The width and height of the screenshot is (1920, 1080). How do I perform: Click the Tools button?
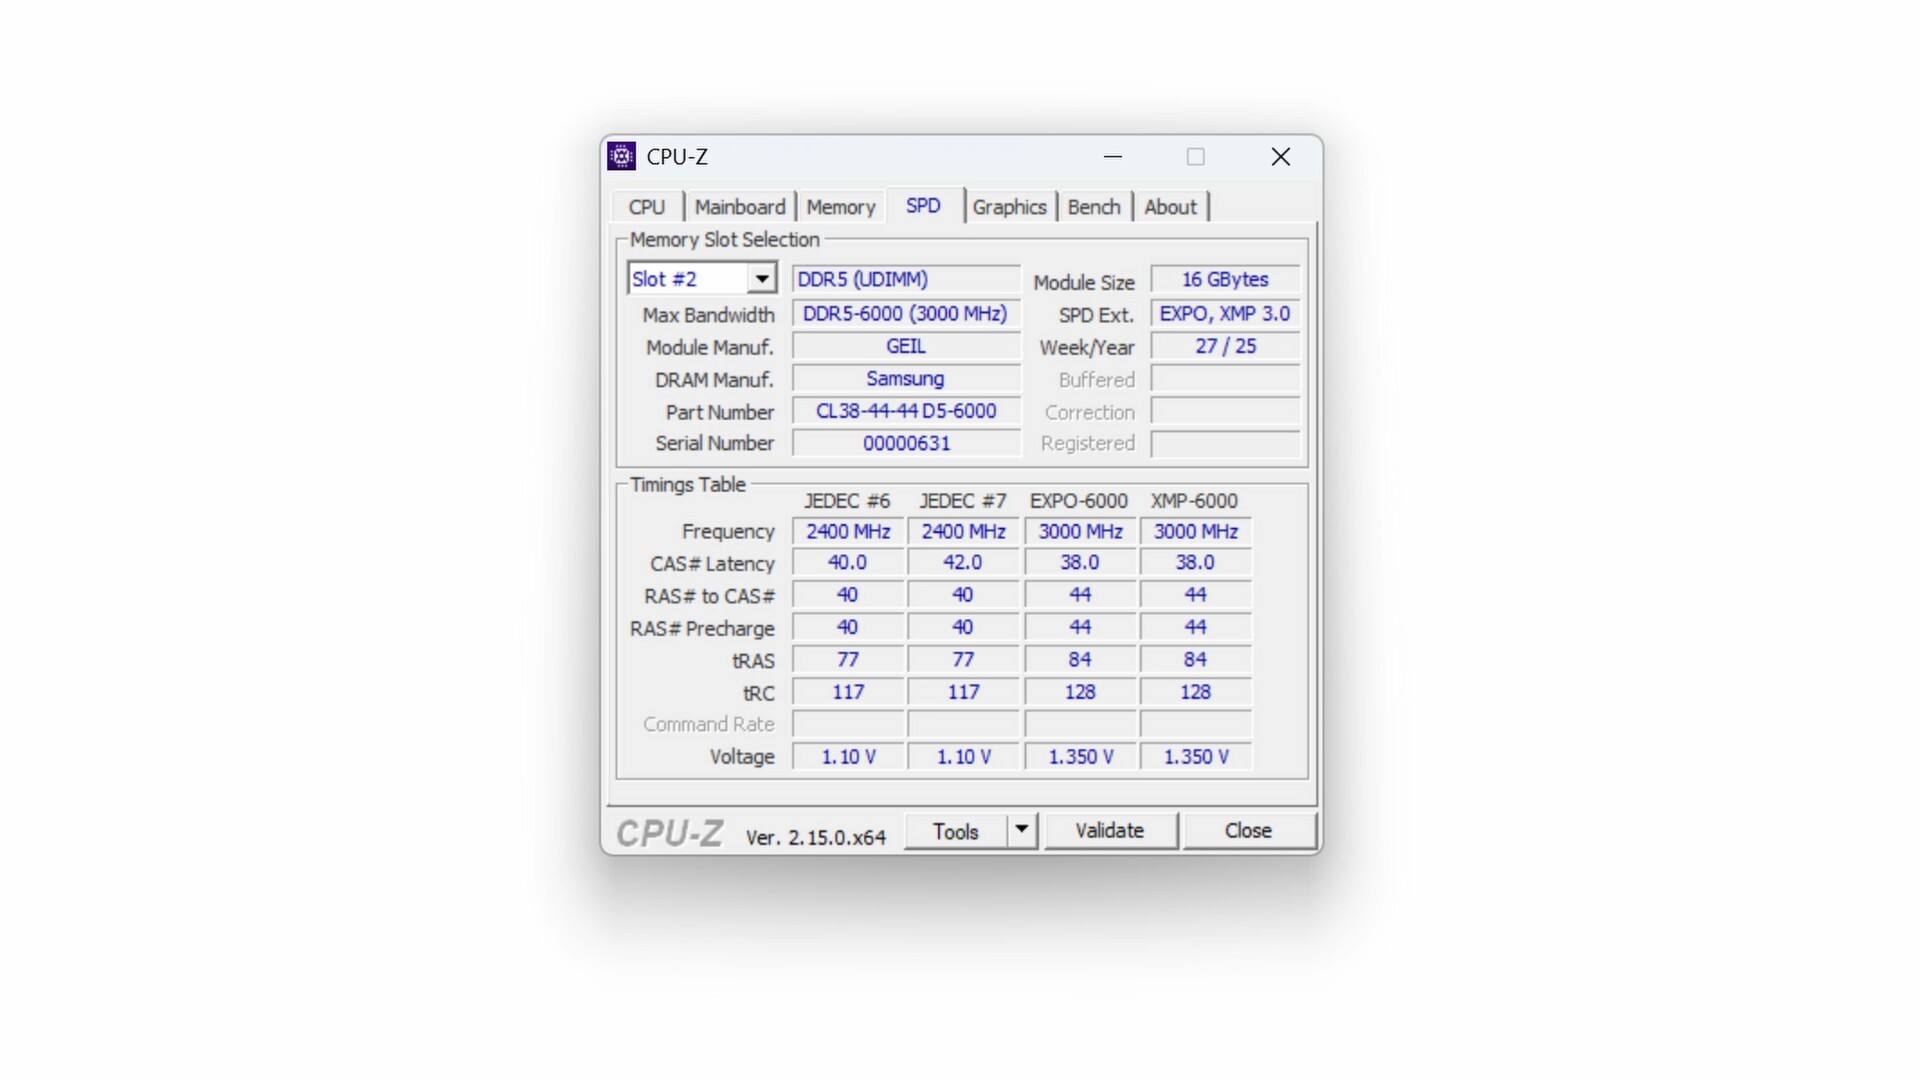(x=956, y=831)
